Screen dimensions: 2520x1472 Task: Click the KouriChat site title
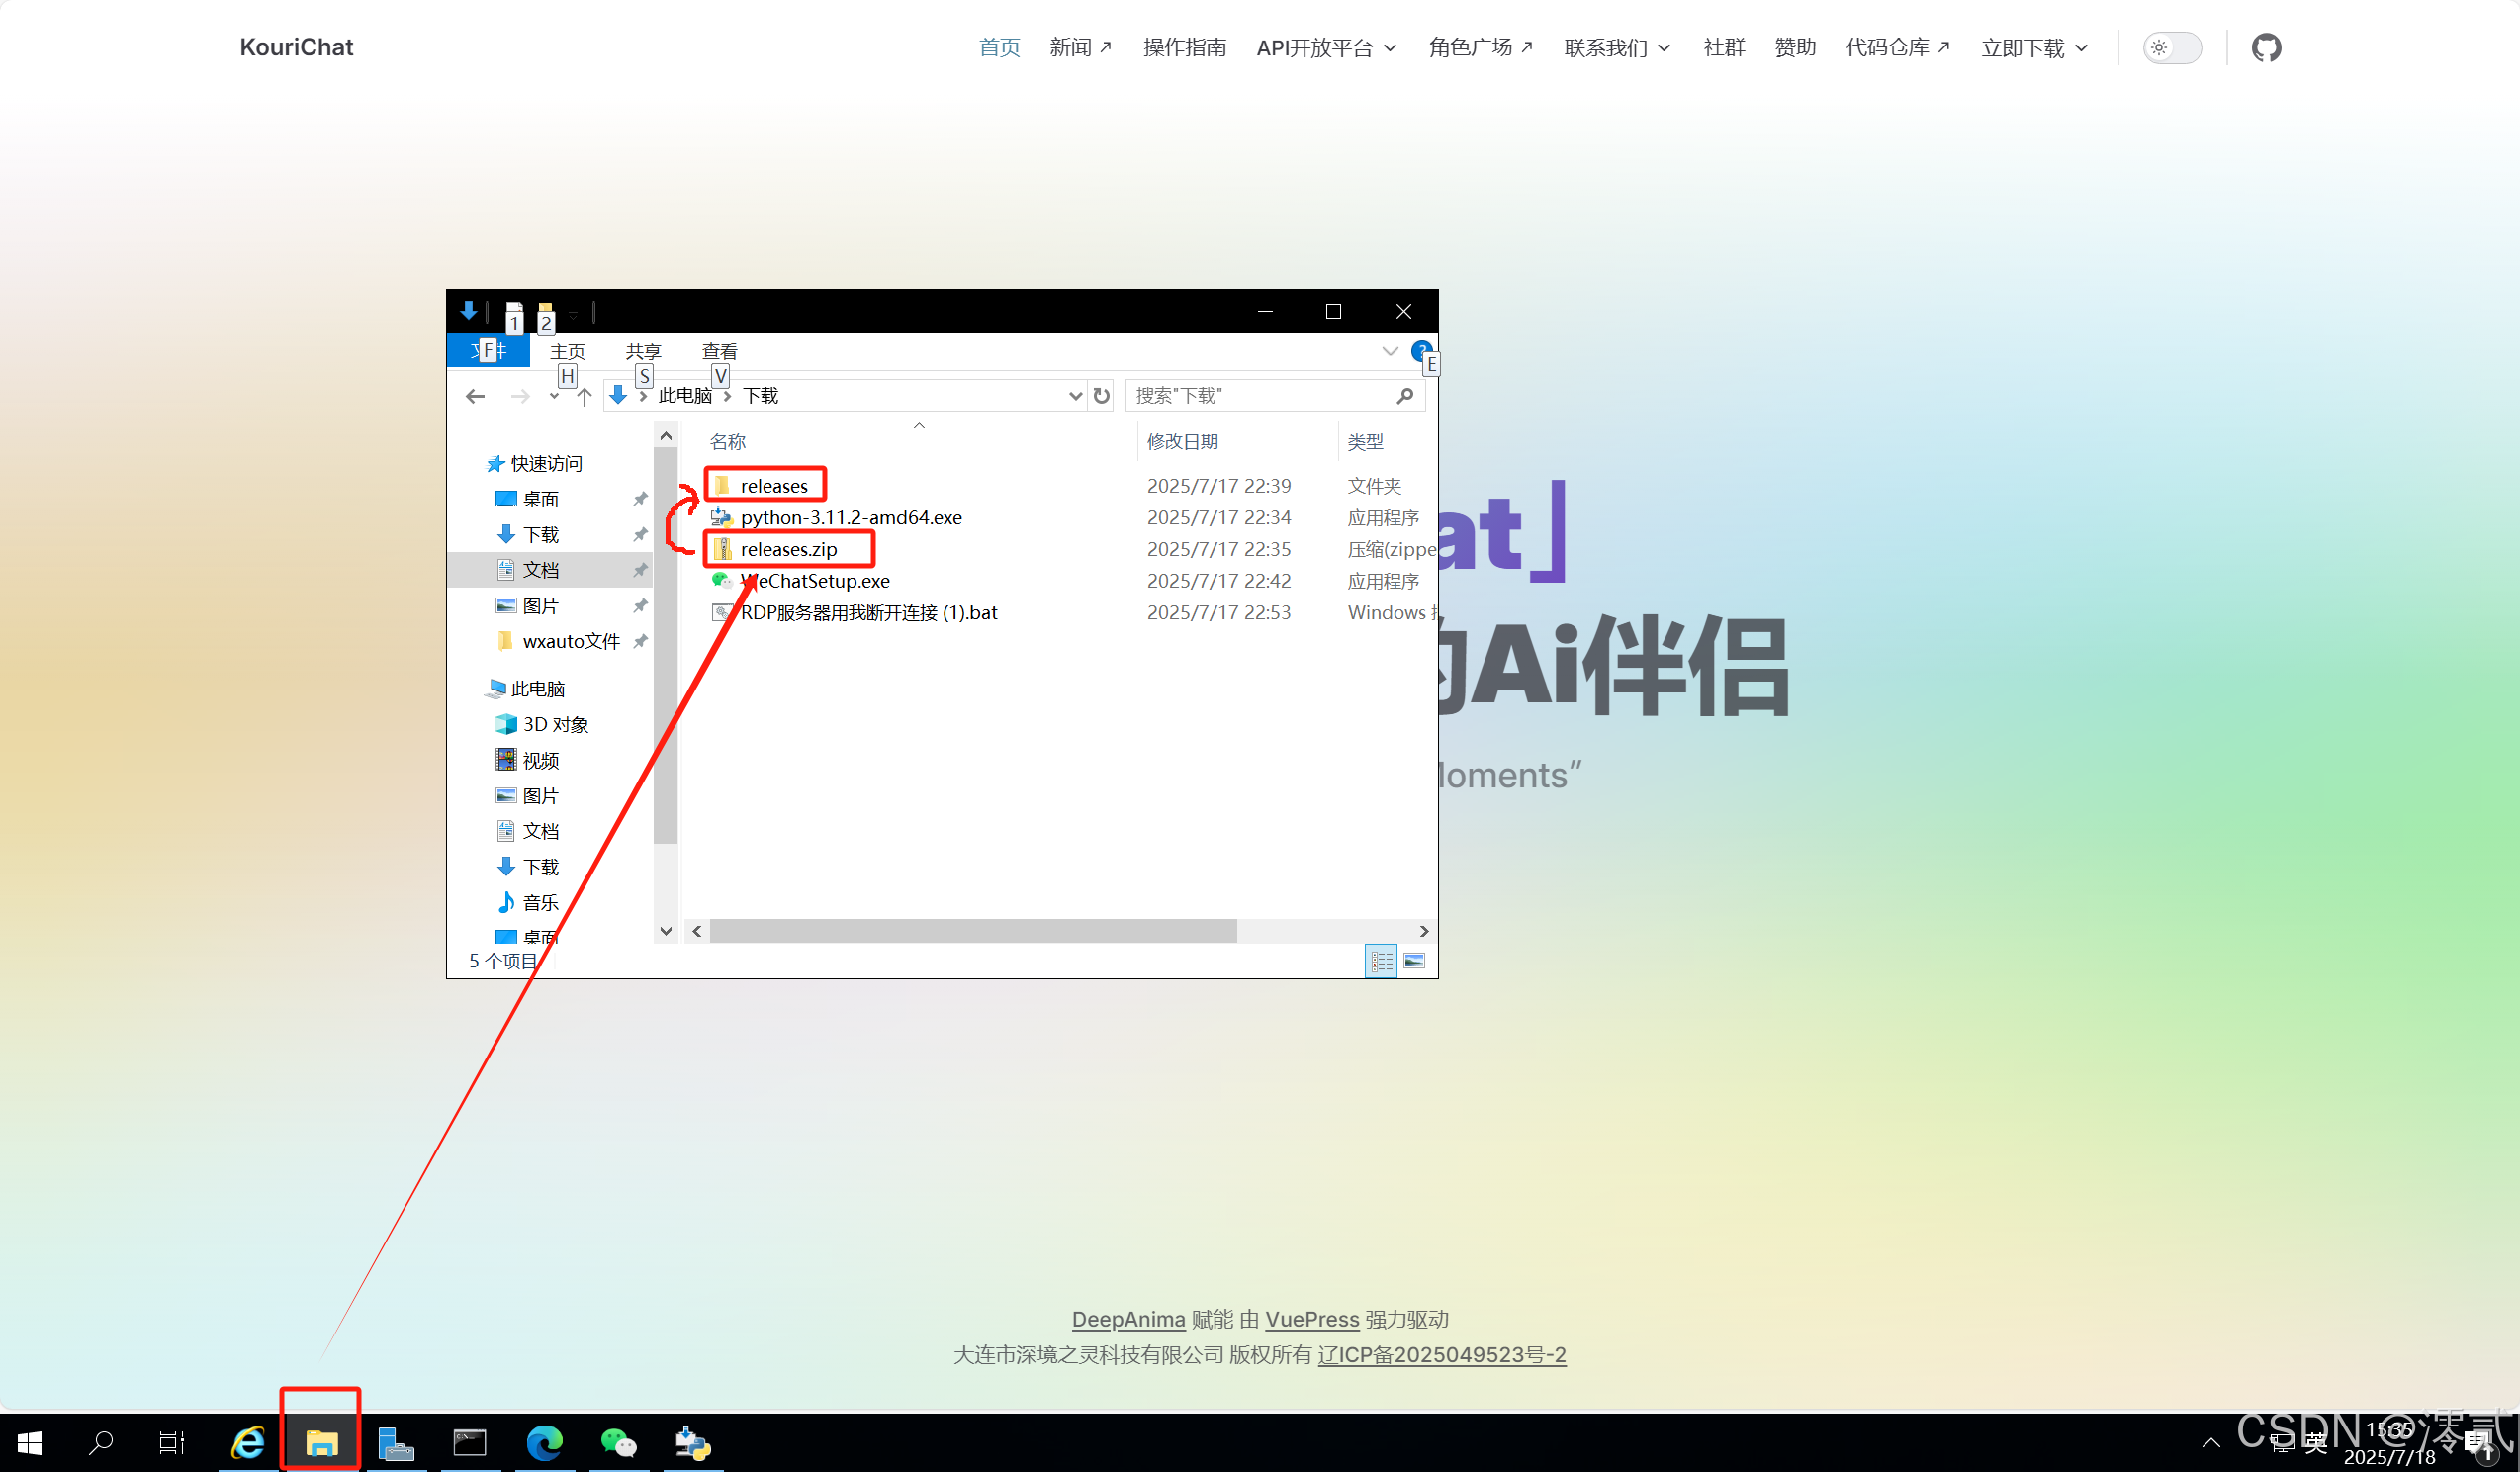coord(296,47)
